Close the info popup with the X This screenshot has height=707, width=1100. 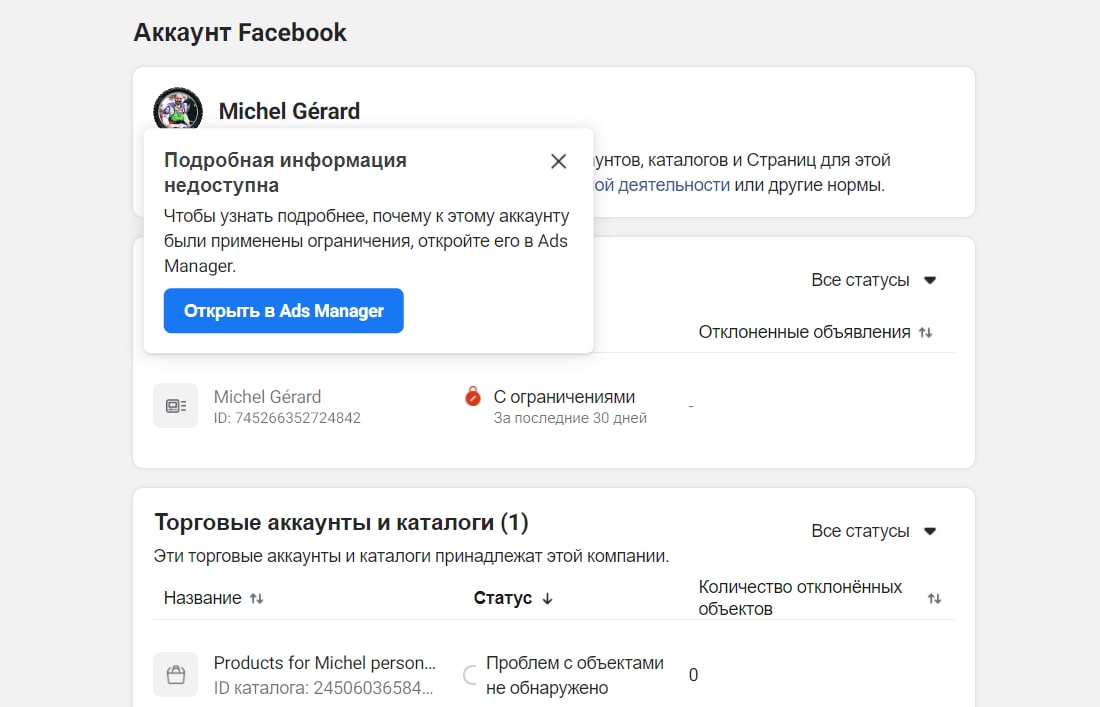coord(558,161)
